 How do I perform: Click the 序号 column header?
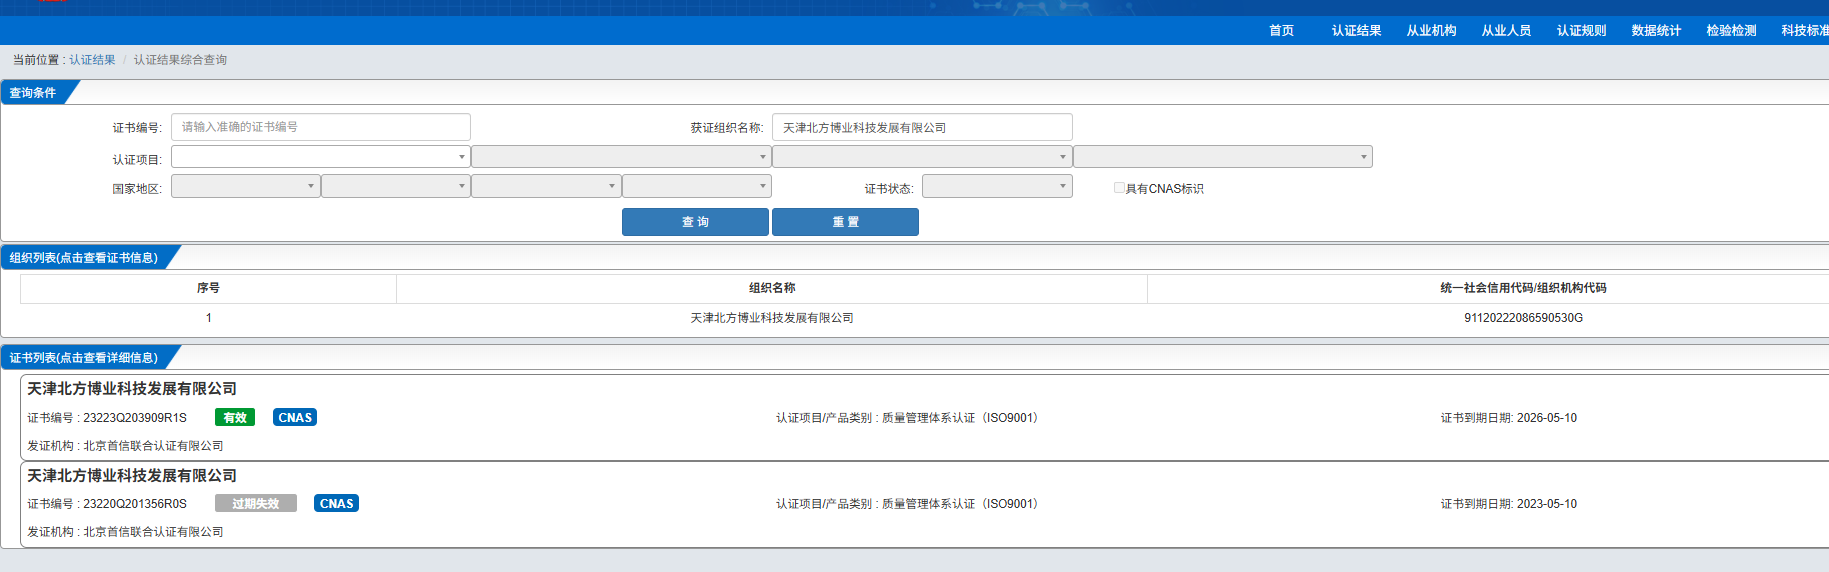pos(208,288)
